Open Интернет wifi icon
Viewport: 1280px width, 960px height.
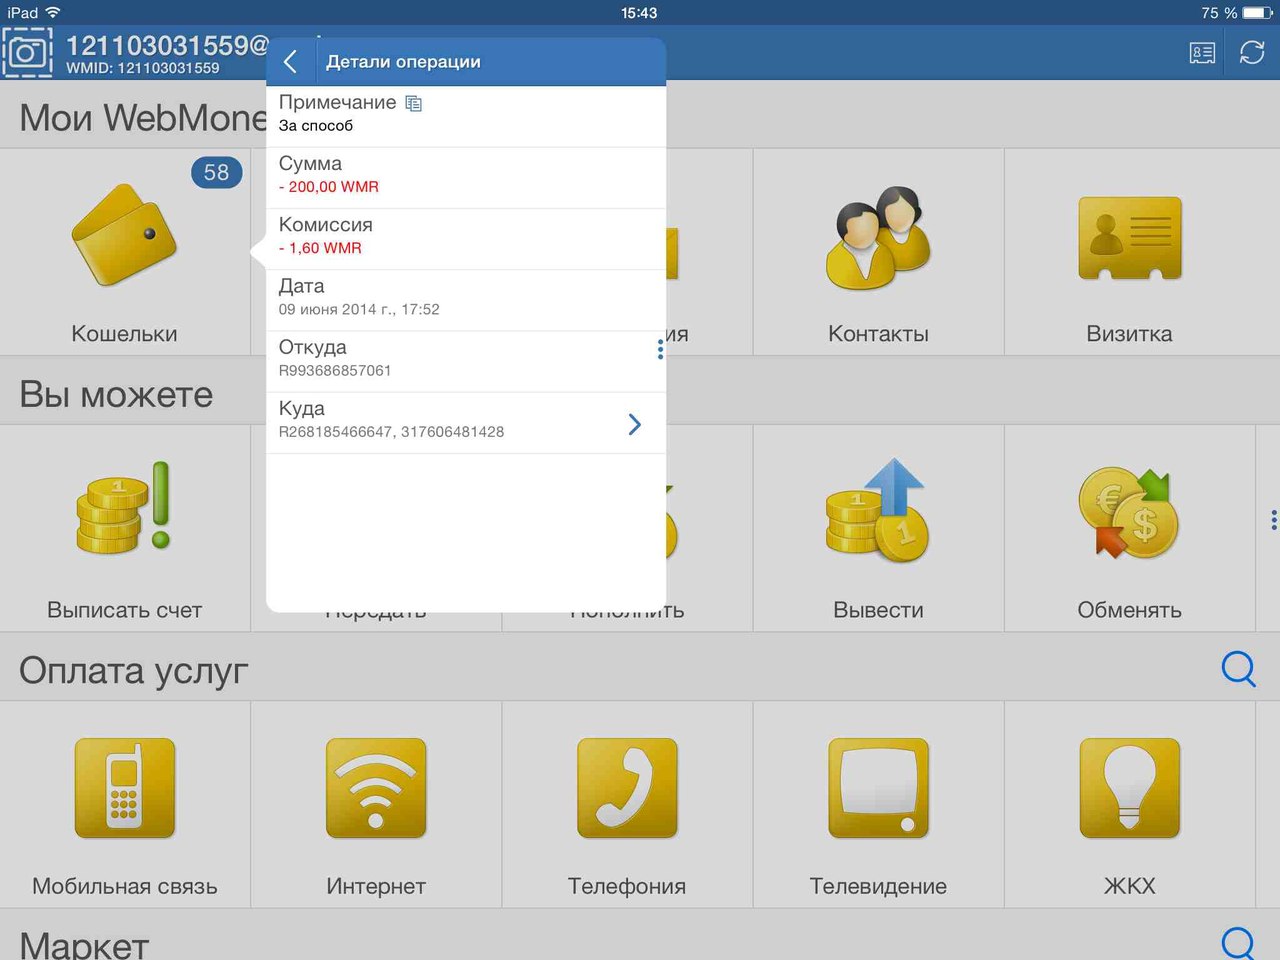[376, 788]
